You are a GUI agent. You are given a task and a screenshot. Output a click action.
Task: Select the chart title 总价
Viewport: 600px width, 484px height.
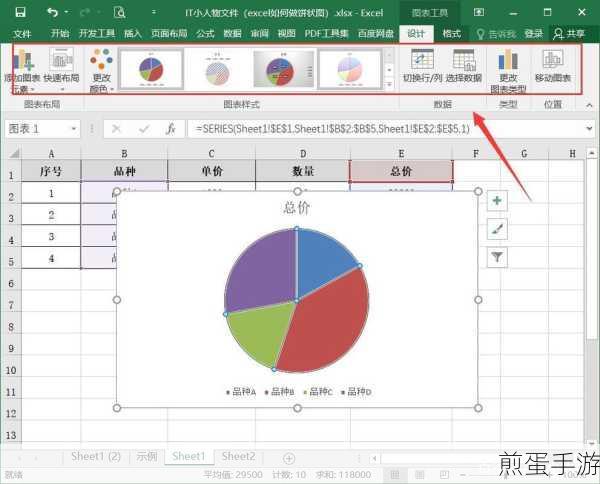pos(297,208)
